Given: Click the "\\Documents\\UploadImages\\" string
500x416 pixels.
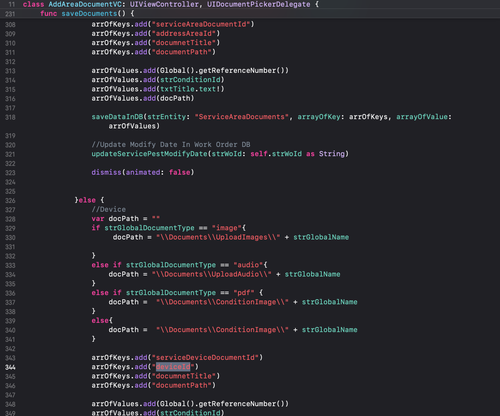Looking at the screenshot, I should coord(218,237).
